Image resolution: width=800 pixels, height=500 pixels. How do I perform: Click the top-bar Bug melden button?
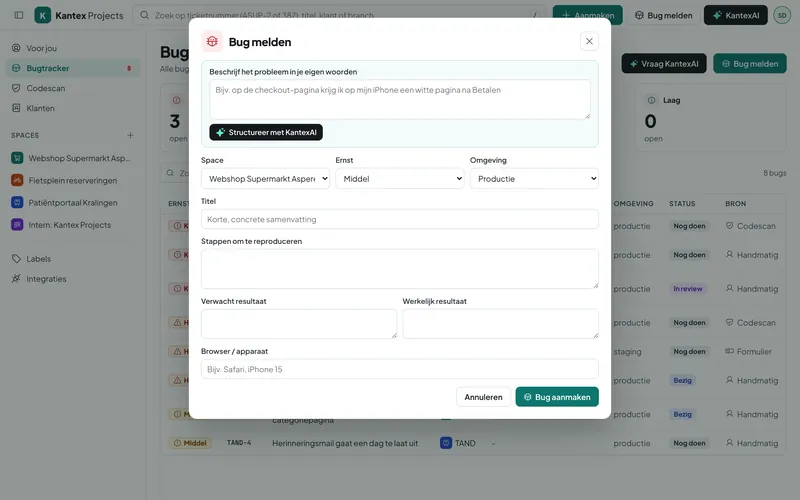663,15
